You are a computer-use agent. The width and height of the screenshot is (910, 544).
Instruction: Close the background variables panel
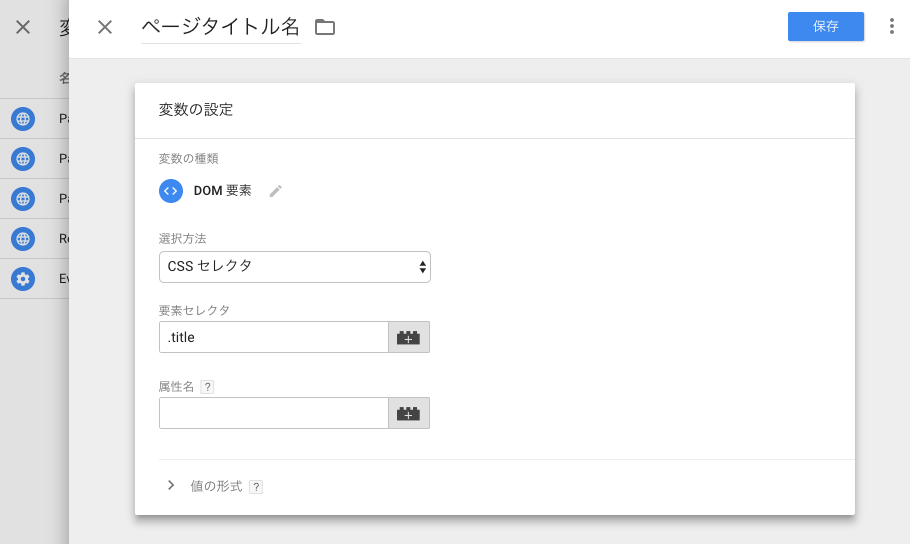[x=23, y=27]
